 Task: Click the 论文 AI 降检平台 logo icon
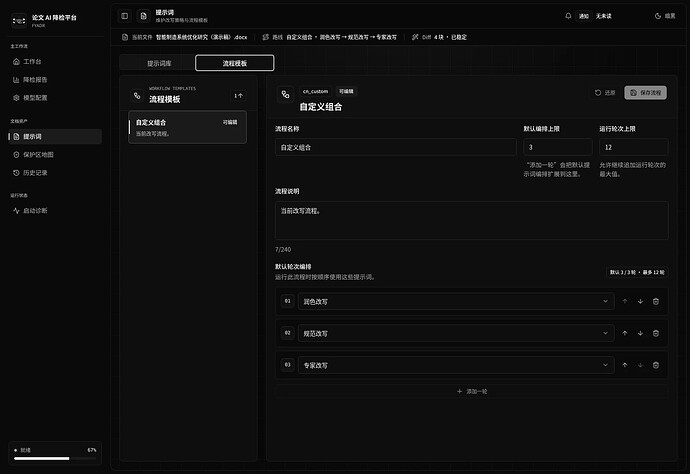(x=19, y=21)
